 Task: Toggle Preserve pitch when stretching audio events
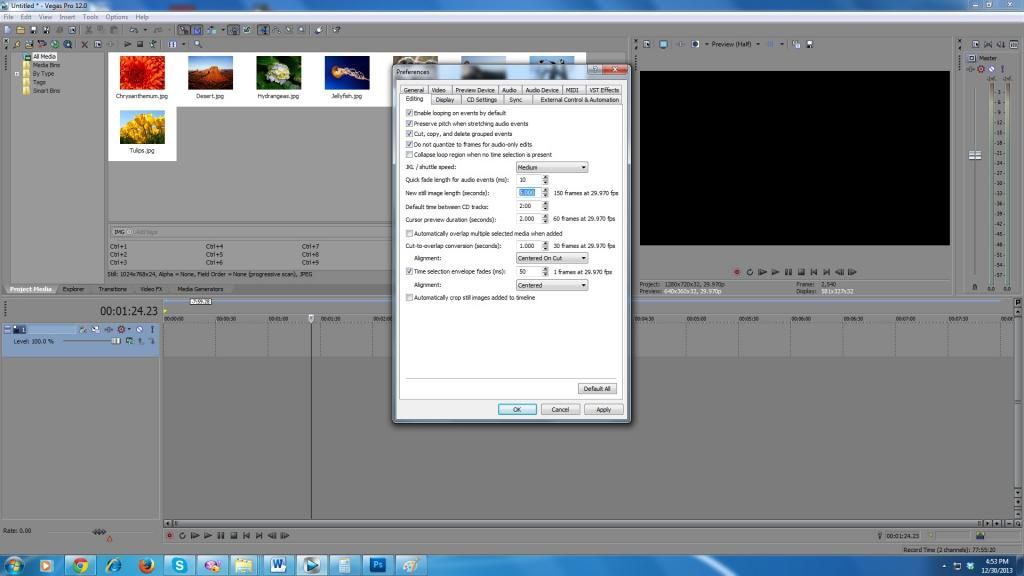(409, 123)
